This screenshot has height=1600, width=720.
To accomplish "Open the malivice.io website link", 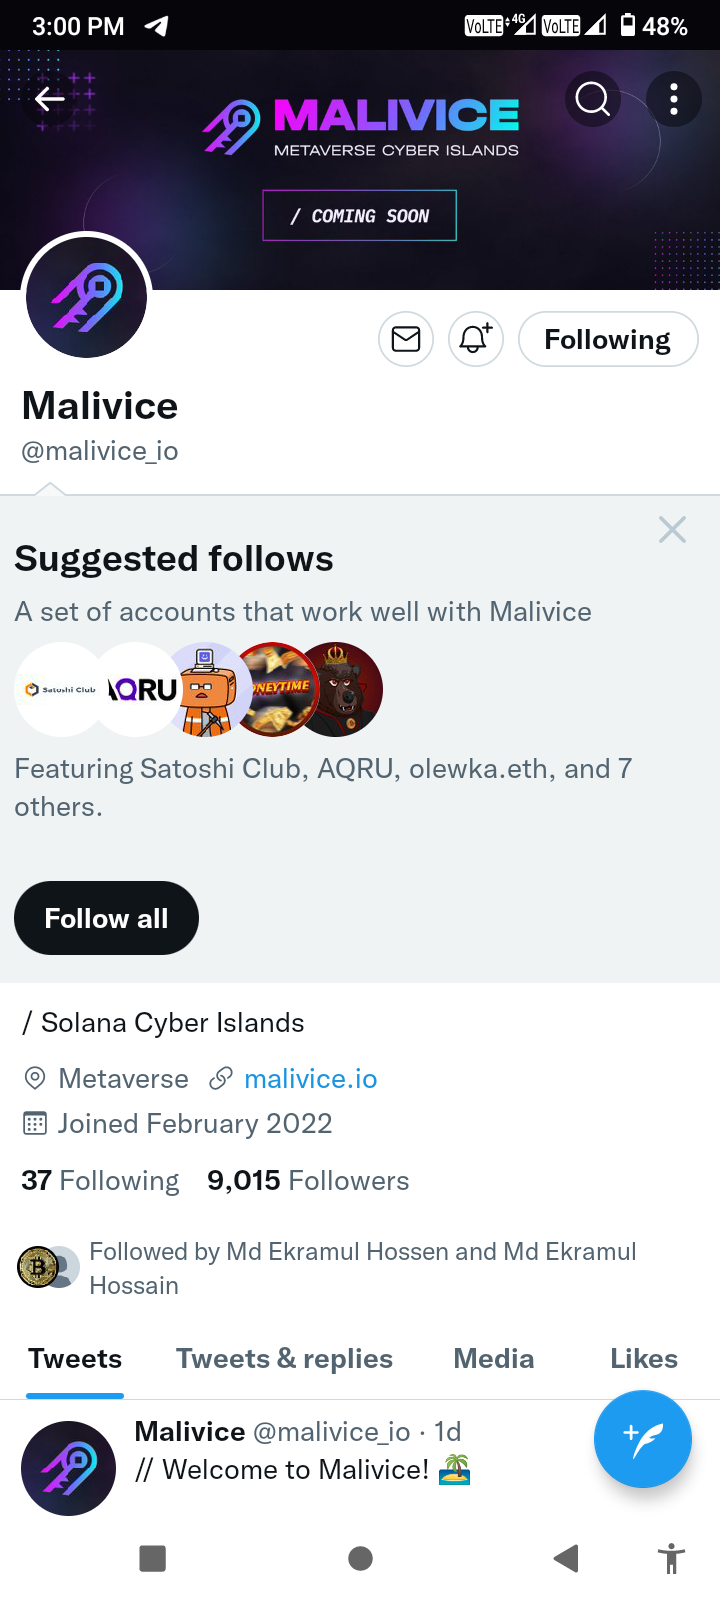I will [310, 1078].
